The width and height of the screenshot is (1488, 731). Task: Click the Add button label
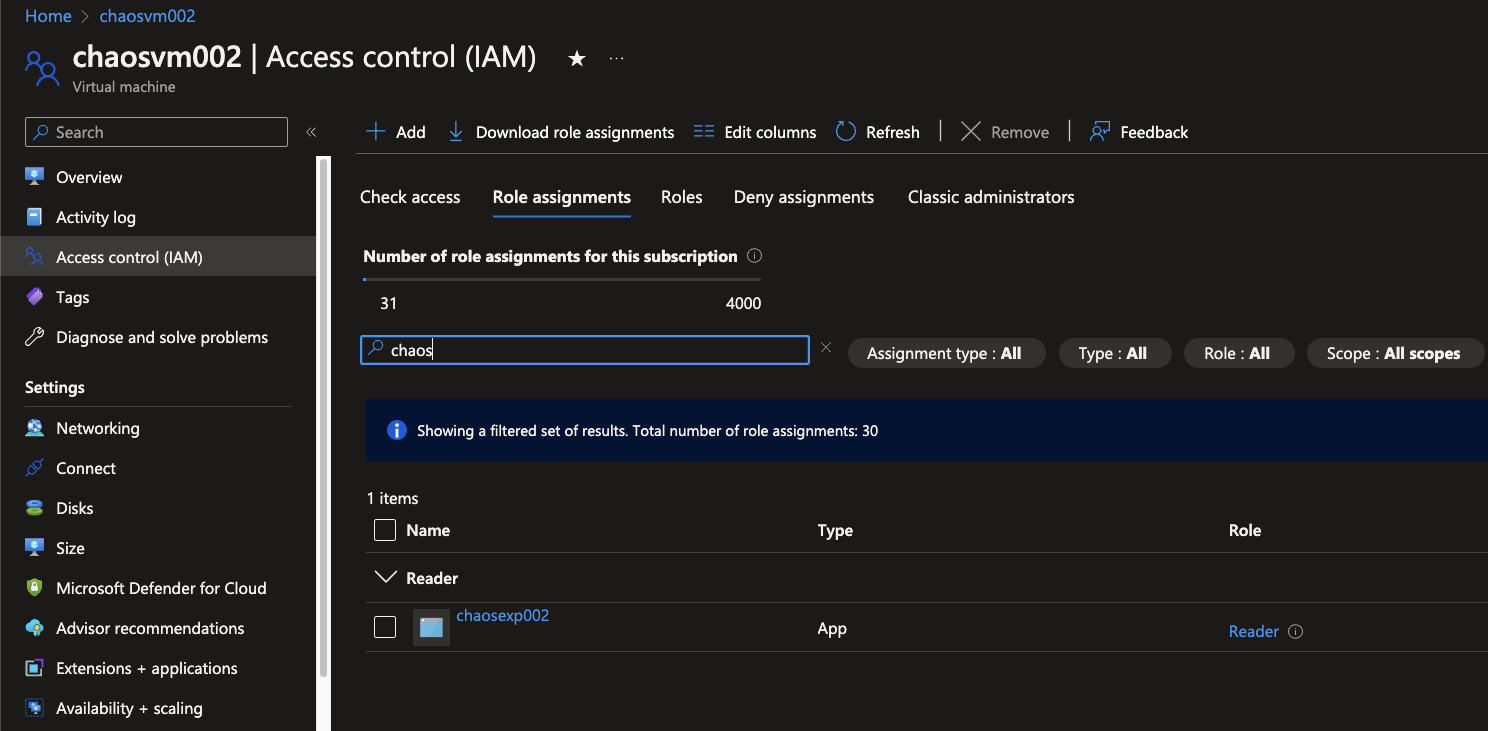tap(411, 132)
